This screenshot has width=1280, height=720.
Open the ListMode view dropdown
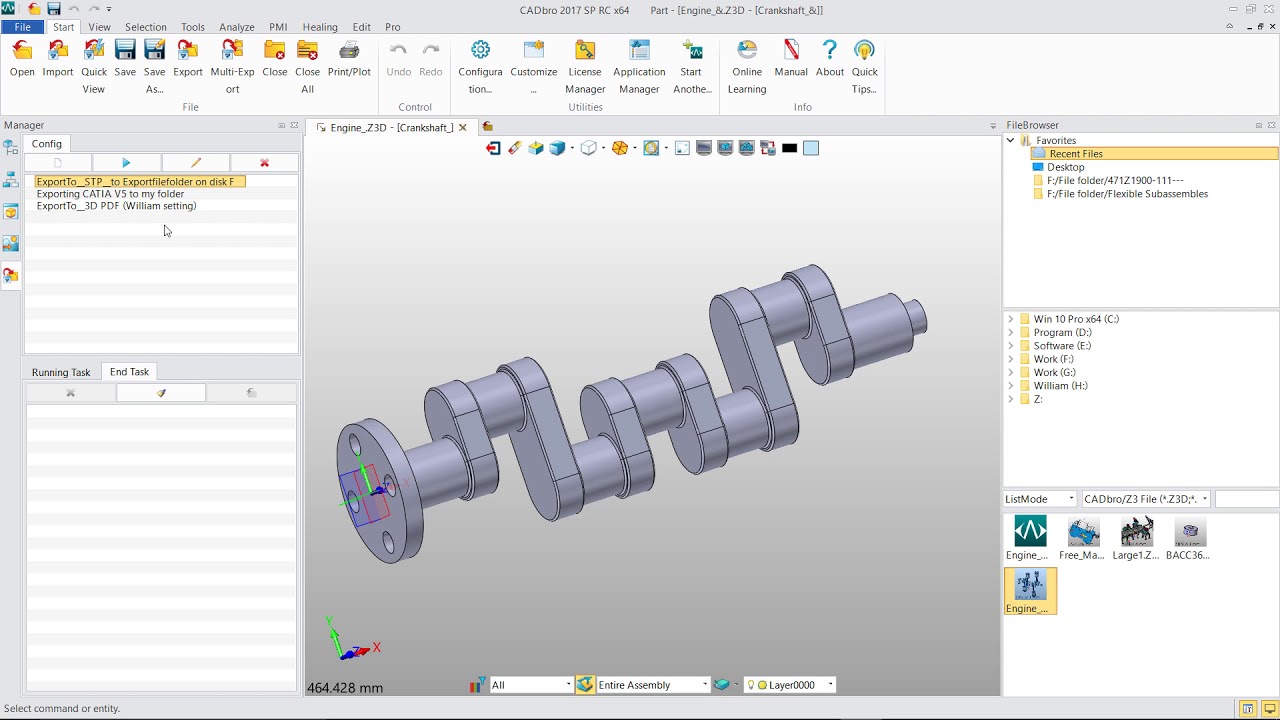[1071, 499]
